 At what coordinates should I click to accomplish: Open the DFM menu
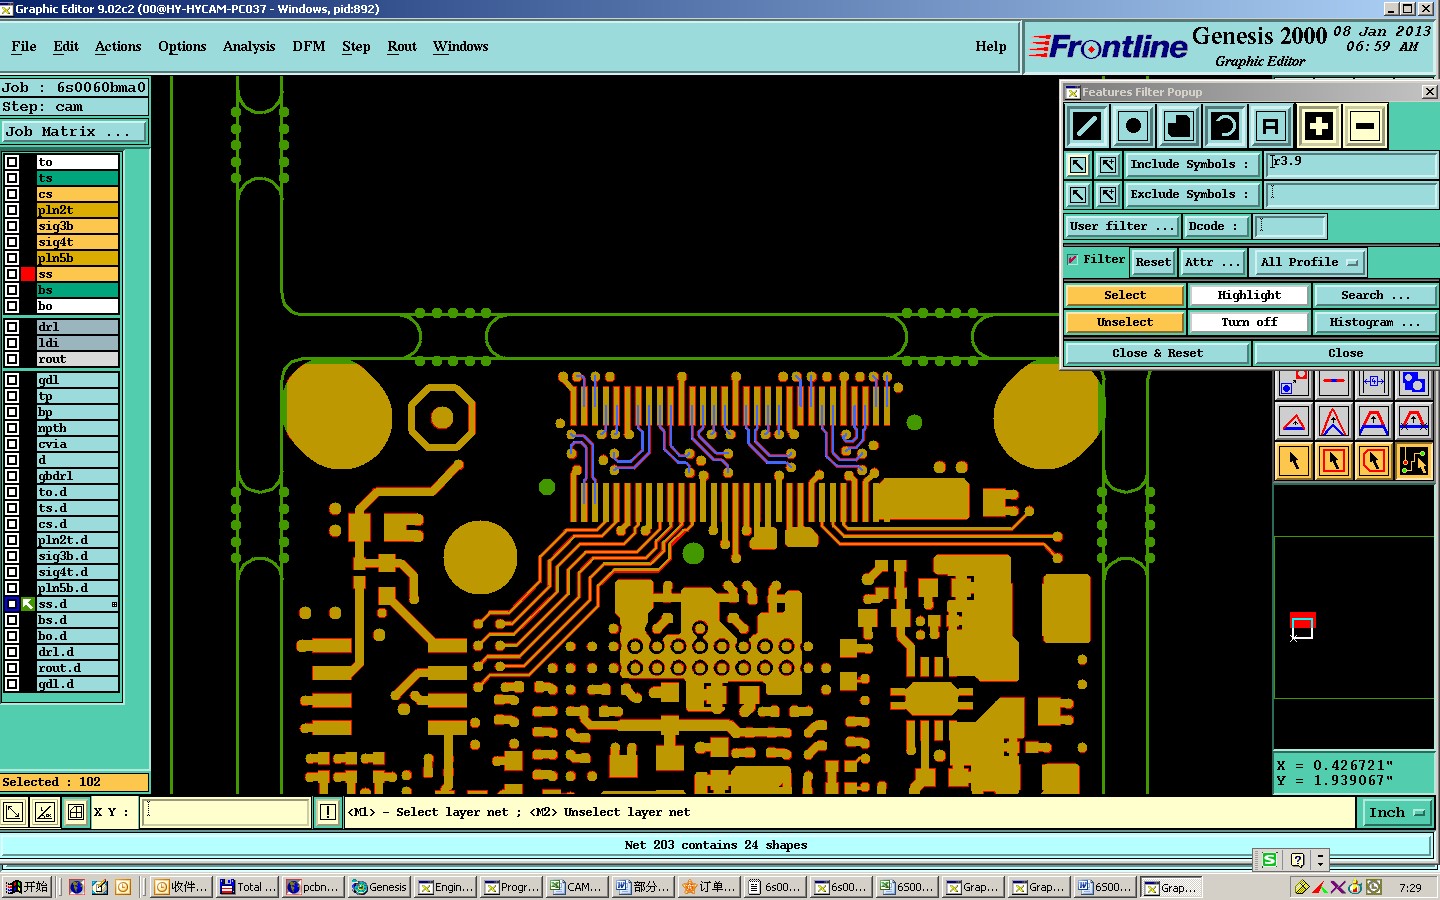309,46
